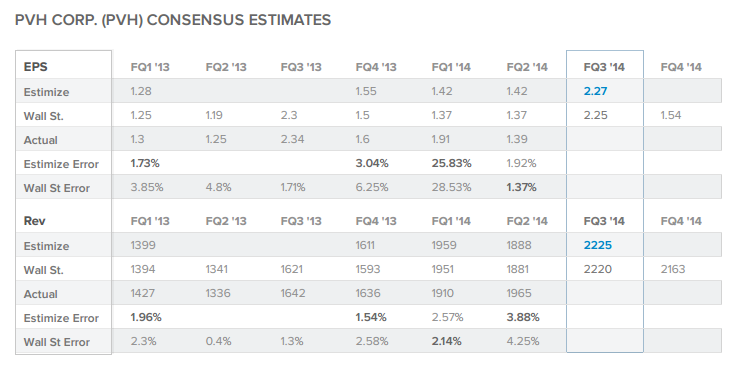Select the FQ2 '14 Rev column header
Image resolution: width=736 pixels, height=372 pixels.
coord(527,221)
